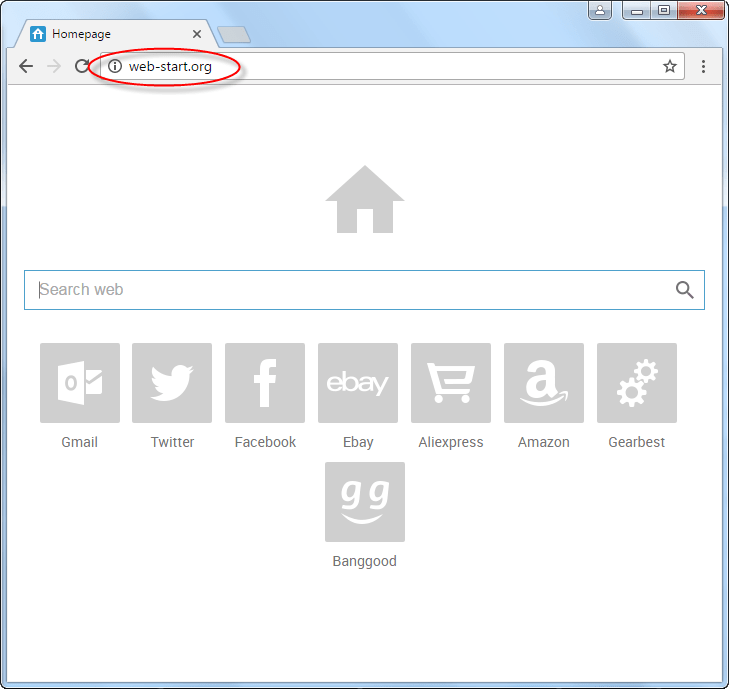Reload the page
This screenshot has height=689, width=729.
click(82, 66)
